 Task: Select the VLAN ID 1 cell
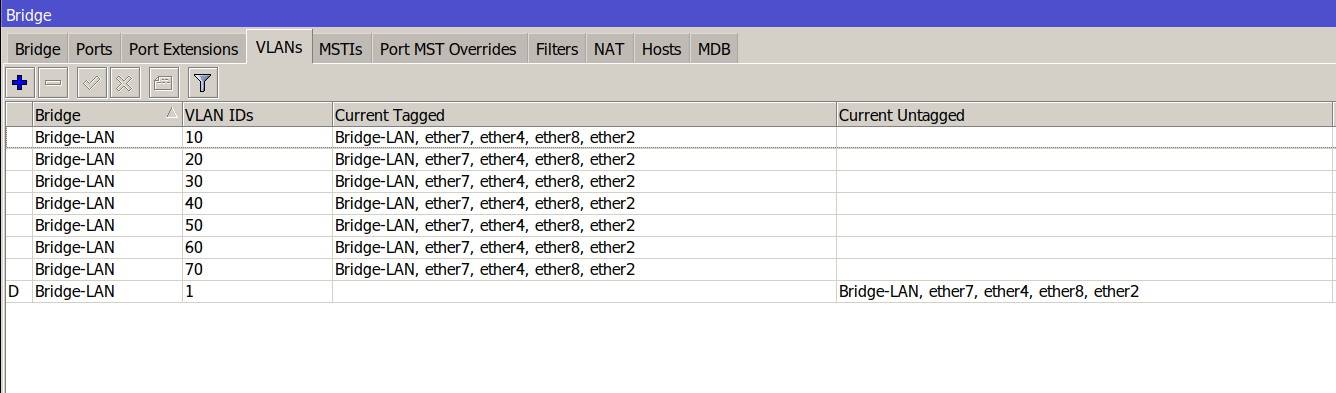click(x=257, y=291)
